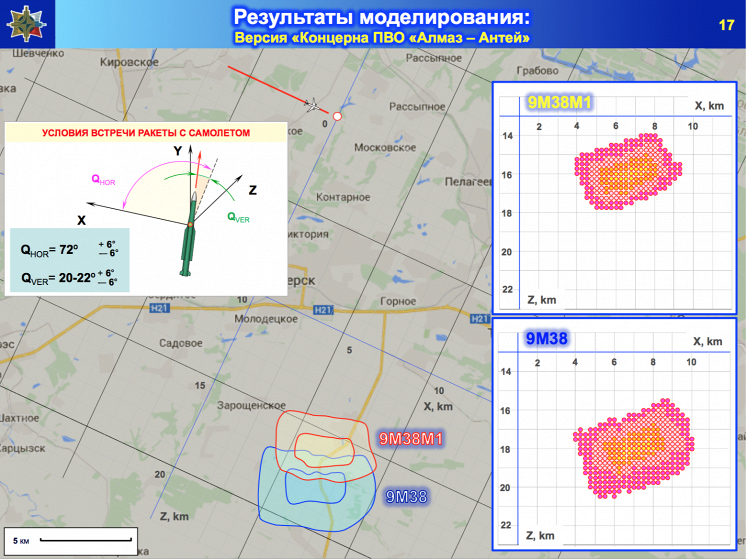This screenshot has height=559, width=746.
Task: Click the QHOR= 72° value
Action: click(69, 249)
